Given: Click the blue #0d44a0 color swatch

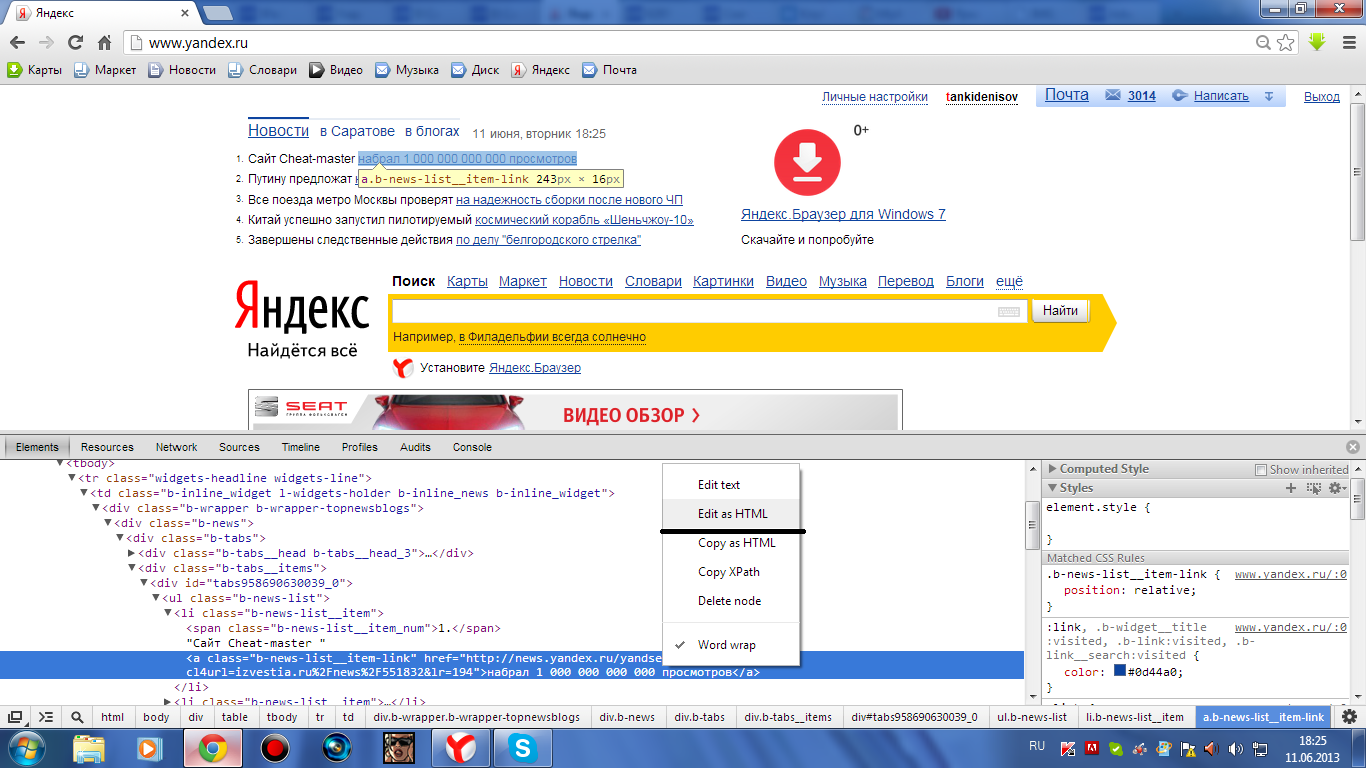Looking at the screenshot, I should [x=1119, y=672].
